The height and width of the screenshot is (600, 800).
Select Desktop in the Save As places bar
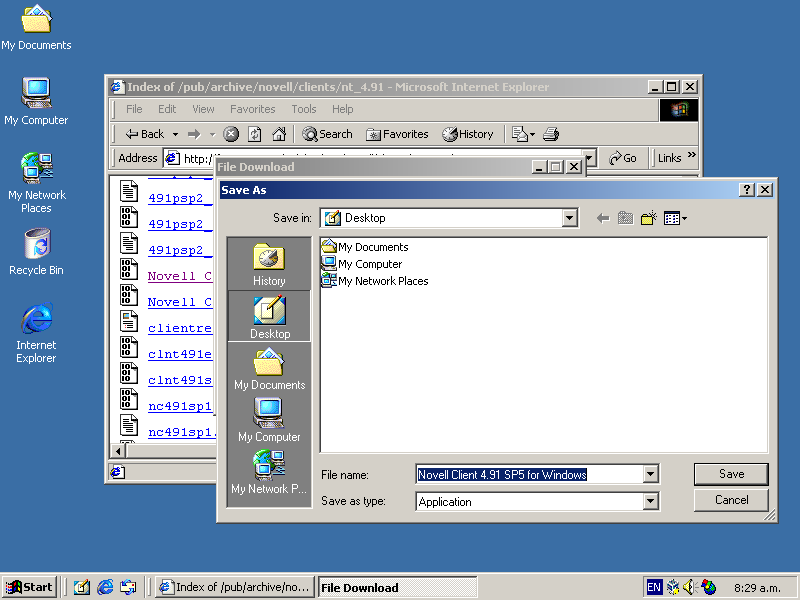point(269,316)
